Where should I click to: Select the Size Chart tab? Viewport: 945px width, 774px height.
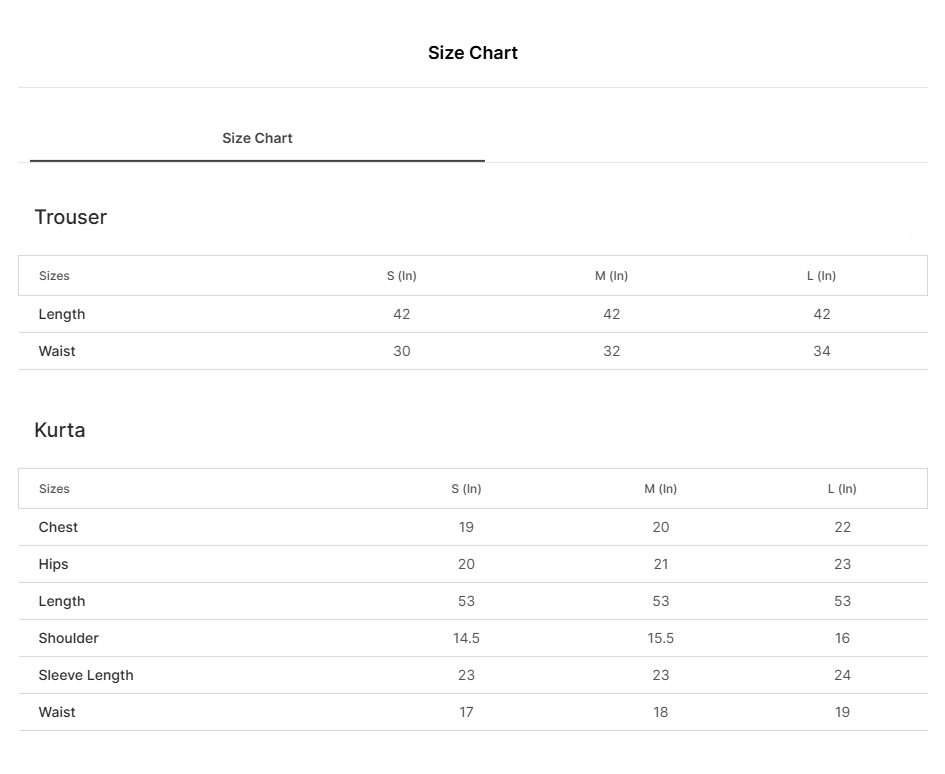pos(257,138)
